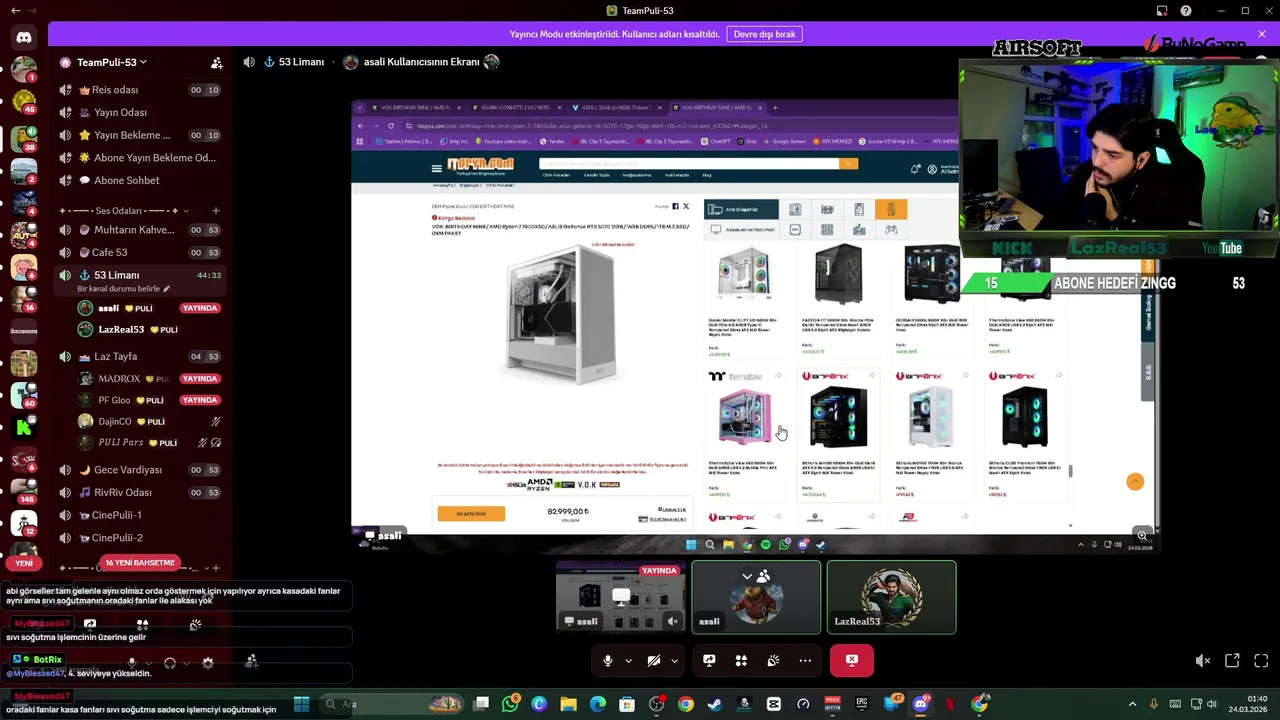This screenshot has width=1280, height=720.
Task: Toggle user panel headphones deafen icon
Action: point(170,662)
